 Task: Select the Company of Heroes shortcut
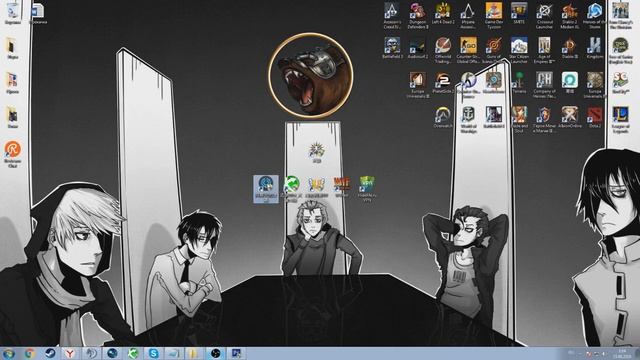click(x=544, y=85)
